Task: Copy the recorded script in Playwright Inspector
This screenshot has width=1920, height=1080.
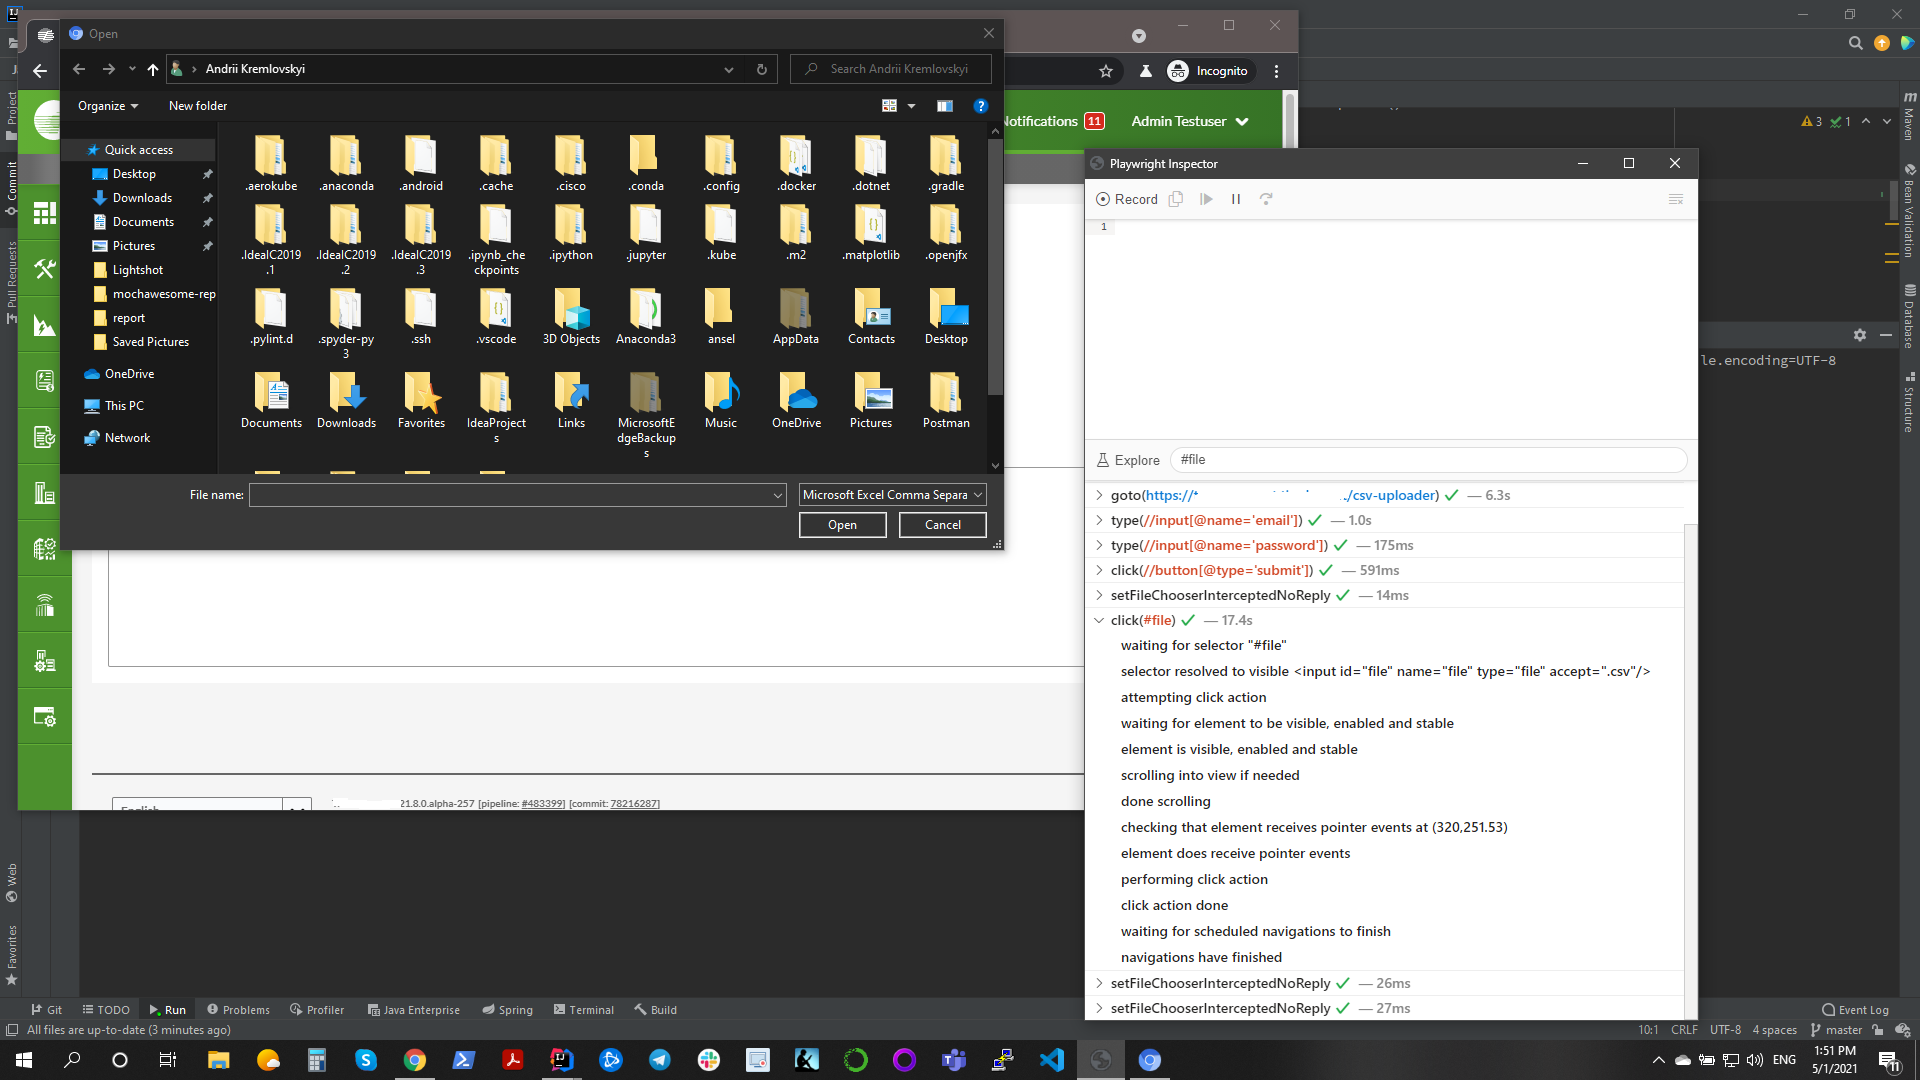Action: click(1176, 199)
